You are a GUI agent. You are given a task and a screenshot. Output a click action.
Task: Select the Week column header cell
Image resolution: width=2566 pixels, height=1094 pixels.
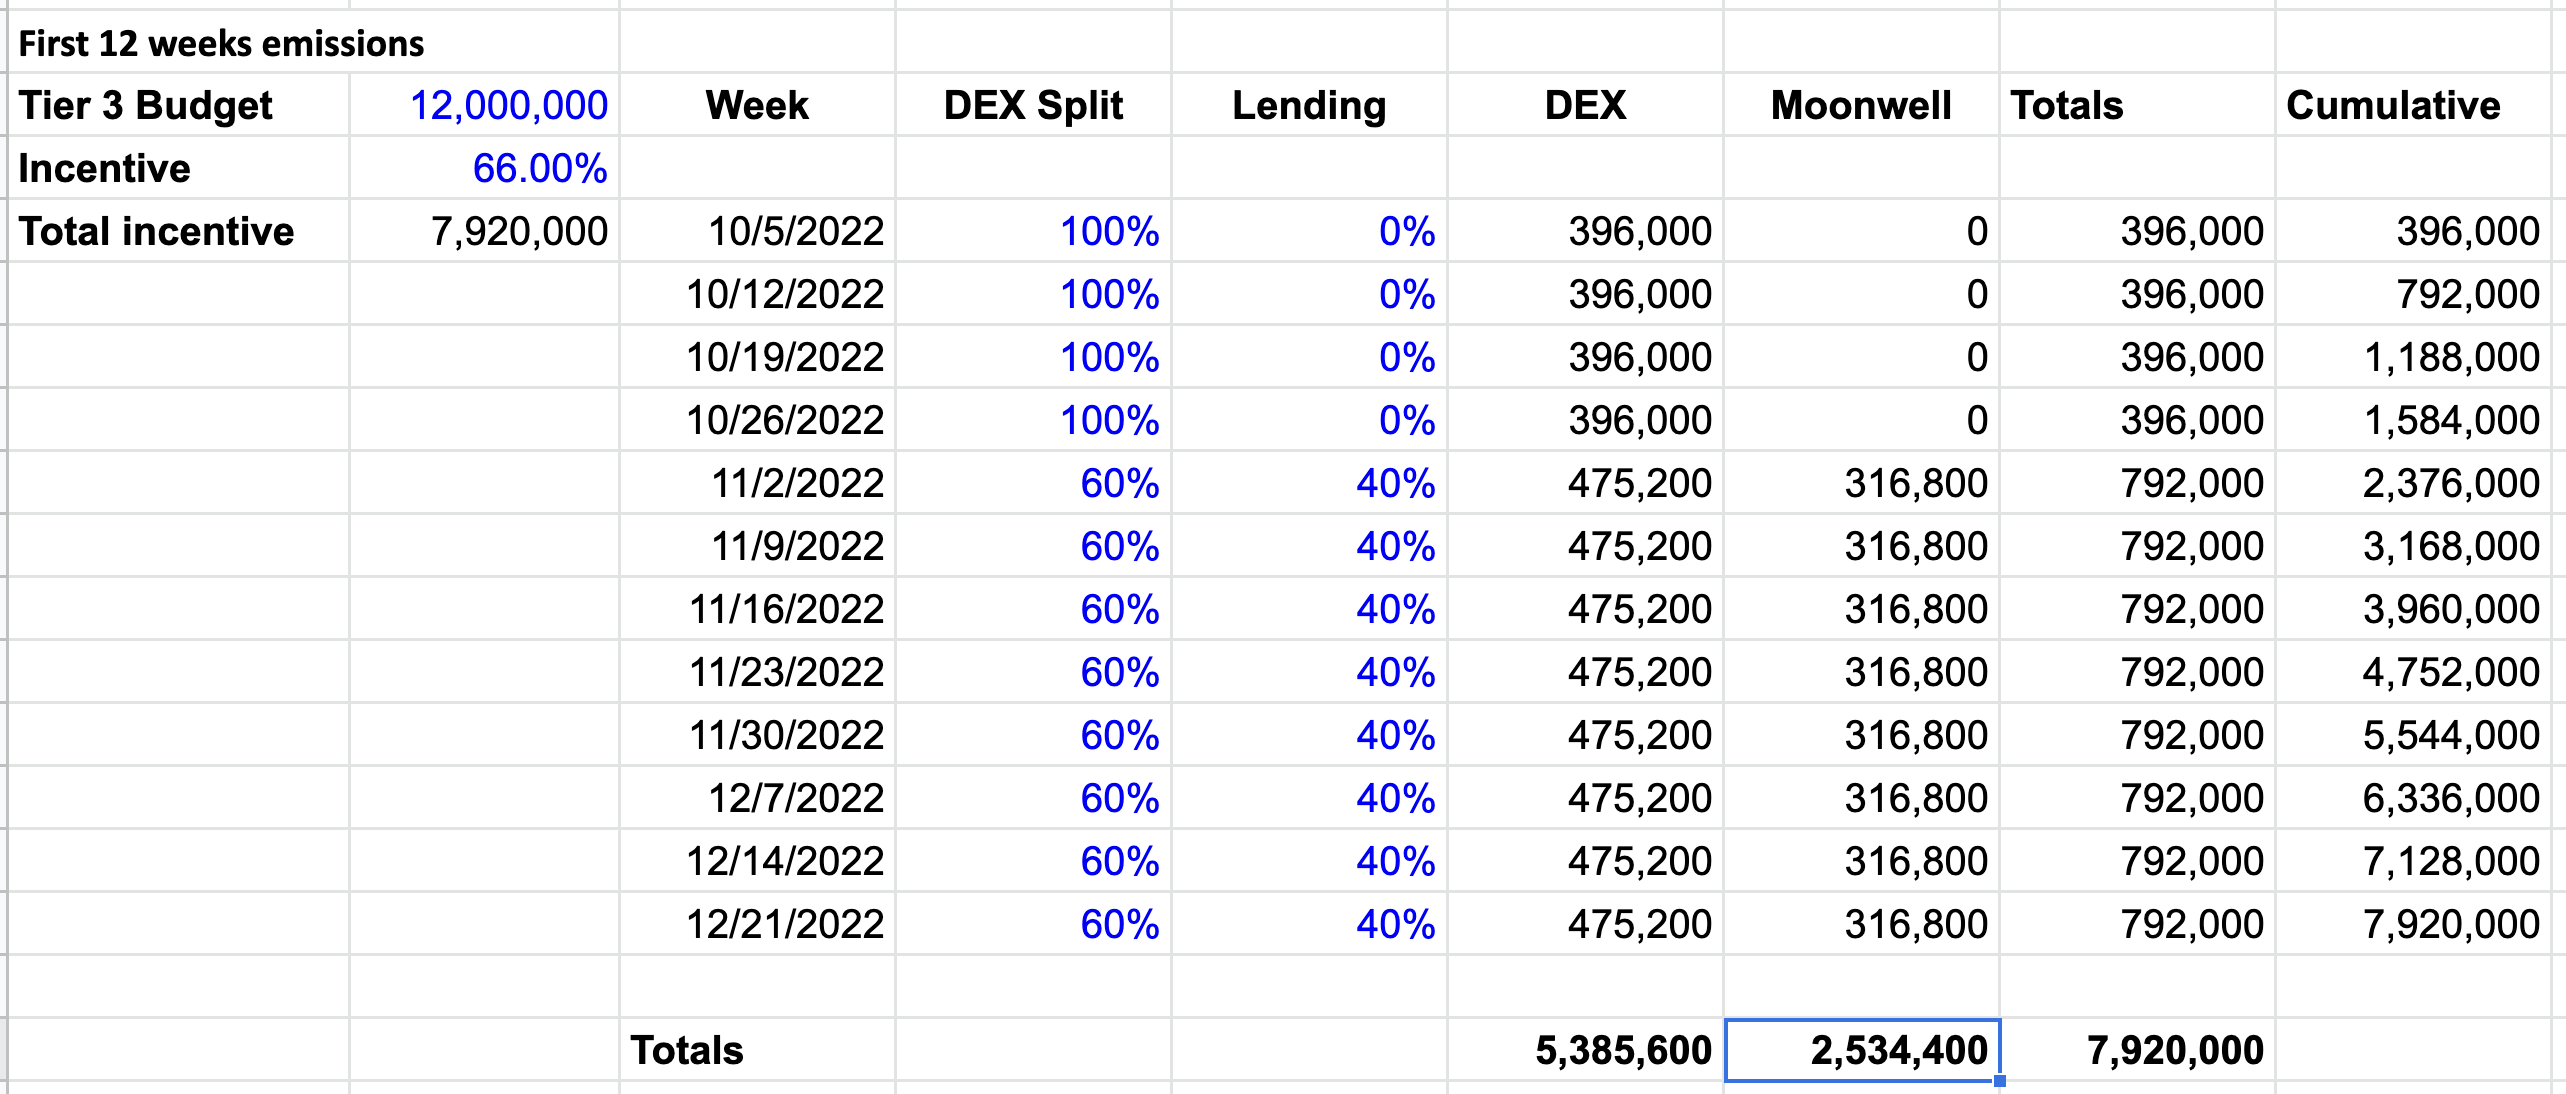757,105
